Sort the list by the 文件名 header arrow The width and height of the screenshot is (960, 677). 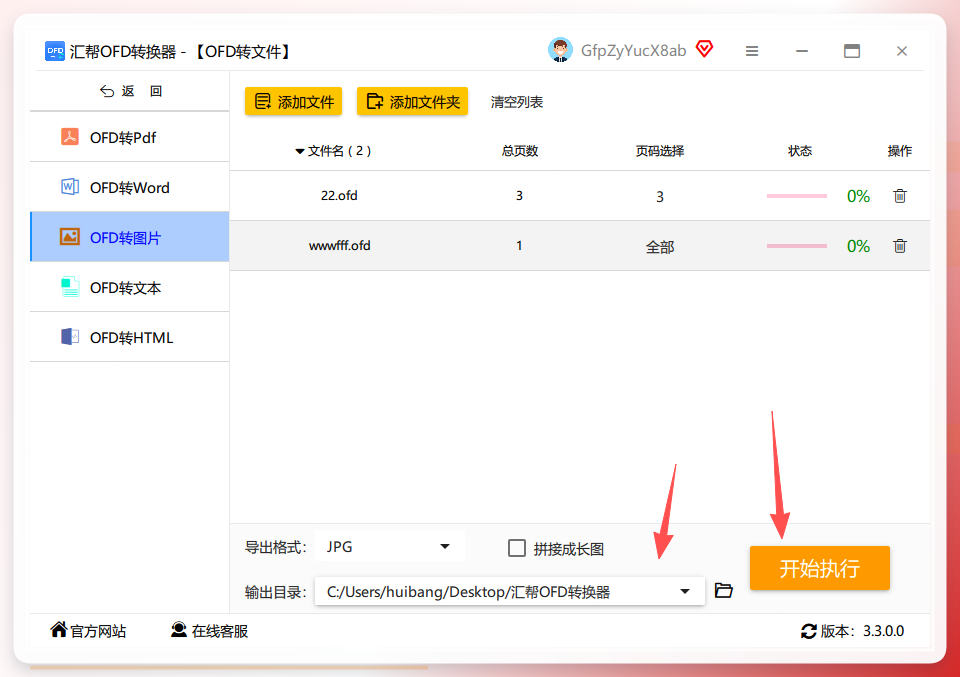pyautogui.click(x=299, y=151)
